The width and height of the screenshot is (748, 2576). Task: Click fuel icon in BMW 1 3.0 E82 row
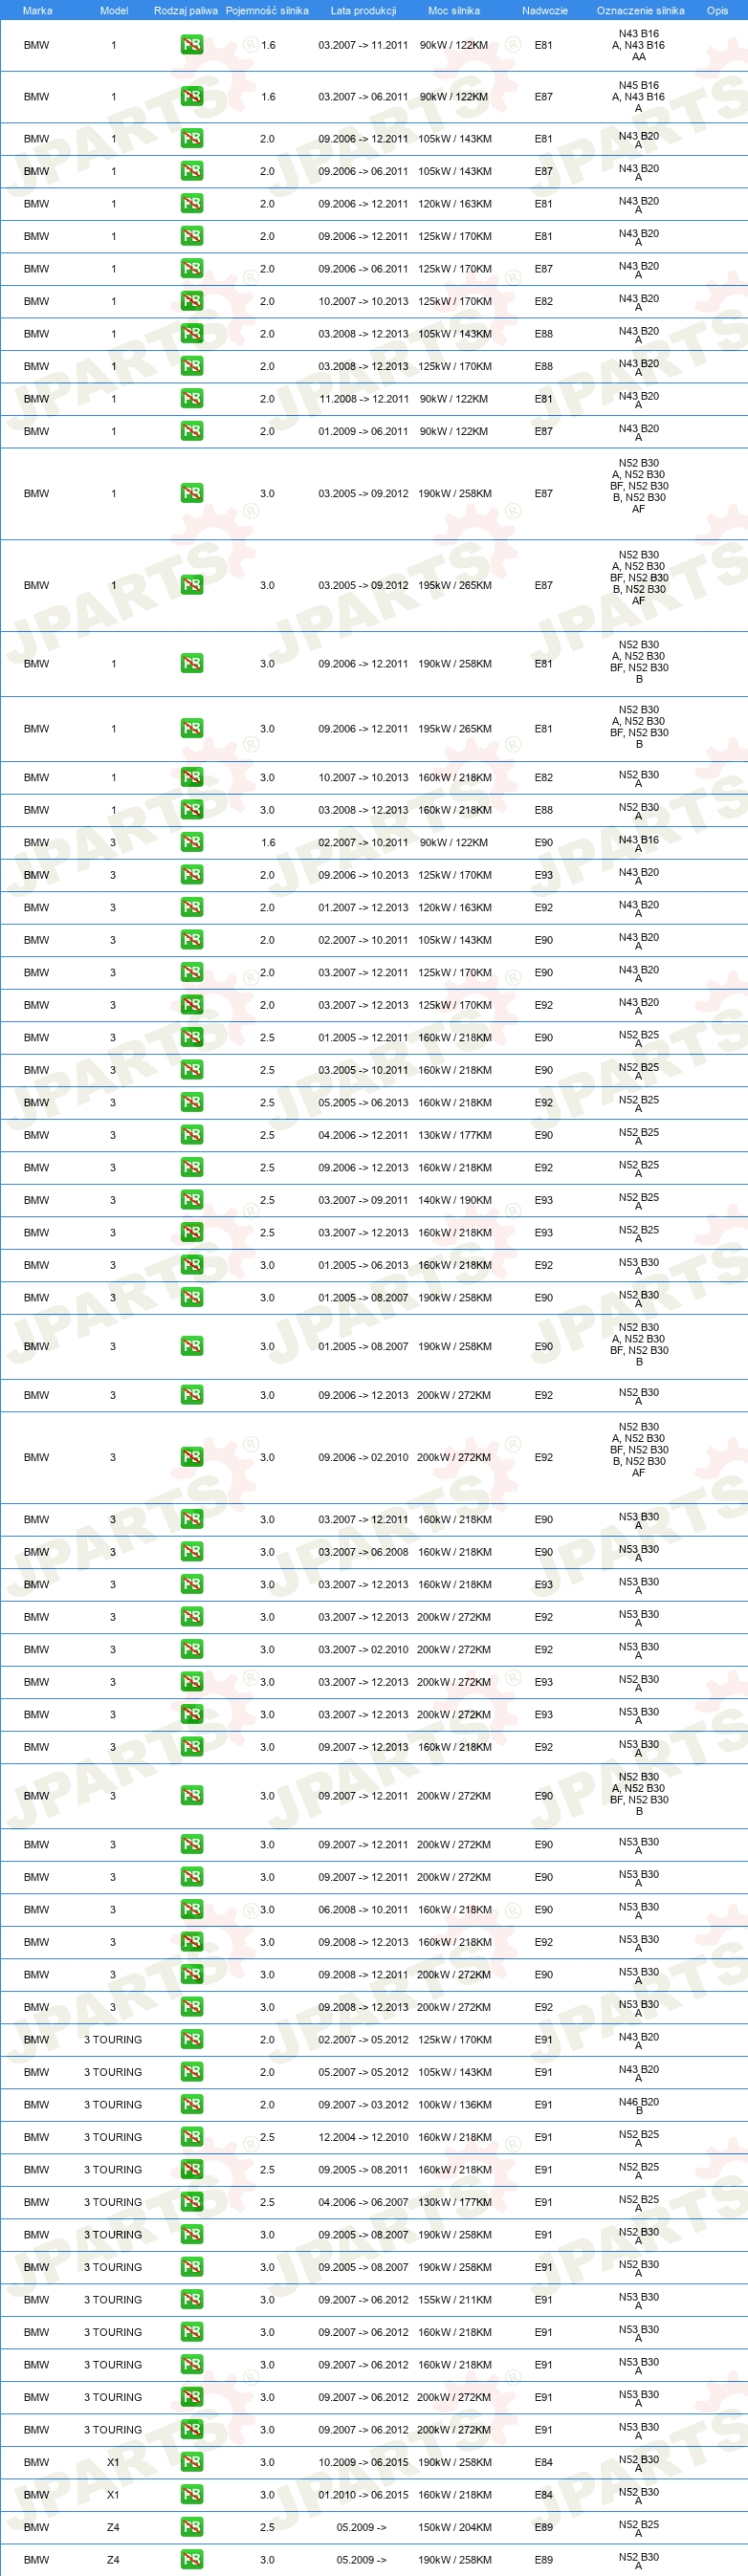point(191,777)
